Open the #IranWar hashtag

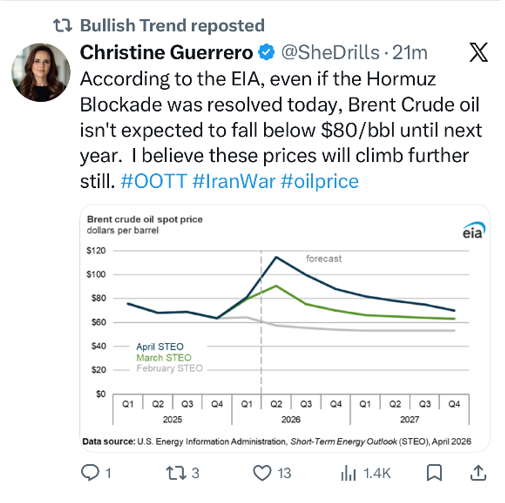pos(234,181)
